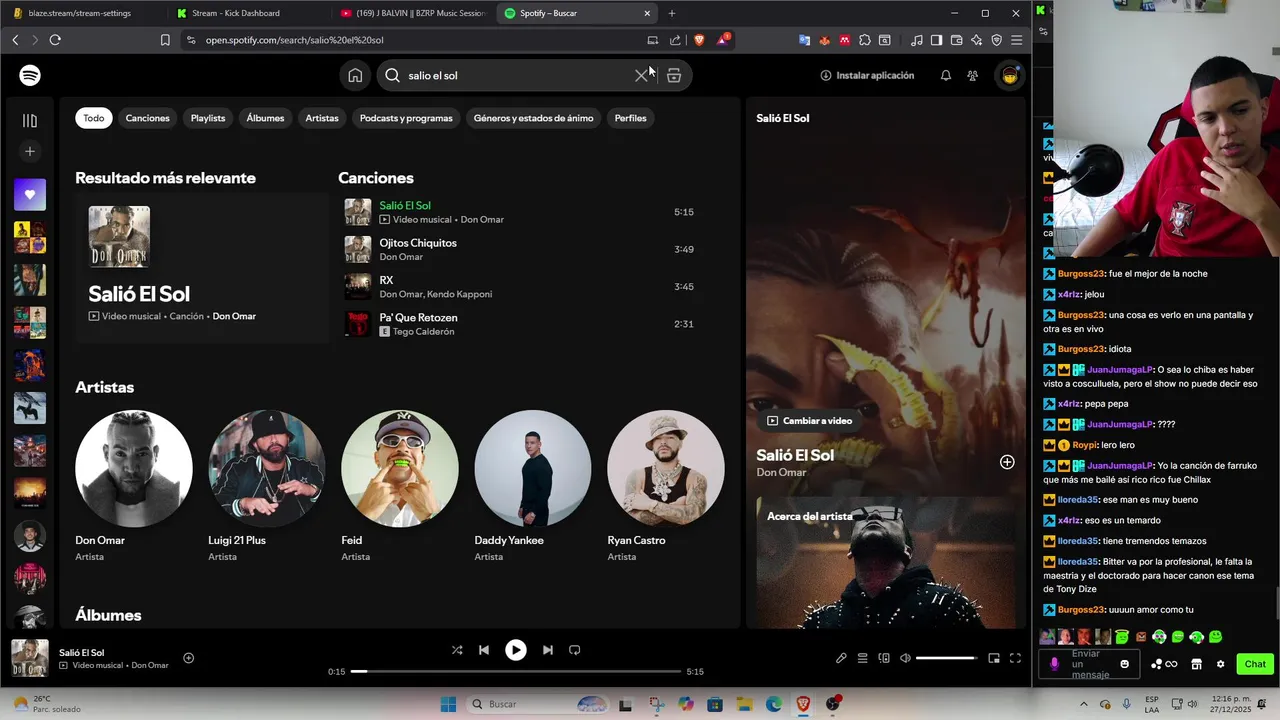This screenshot has height=720, width=1280.
Task: Clear the search text with X icon
Action: pos(642,75)
